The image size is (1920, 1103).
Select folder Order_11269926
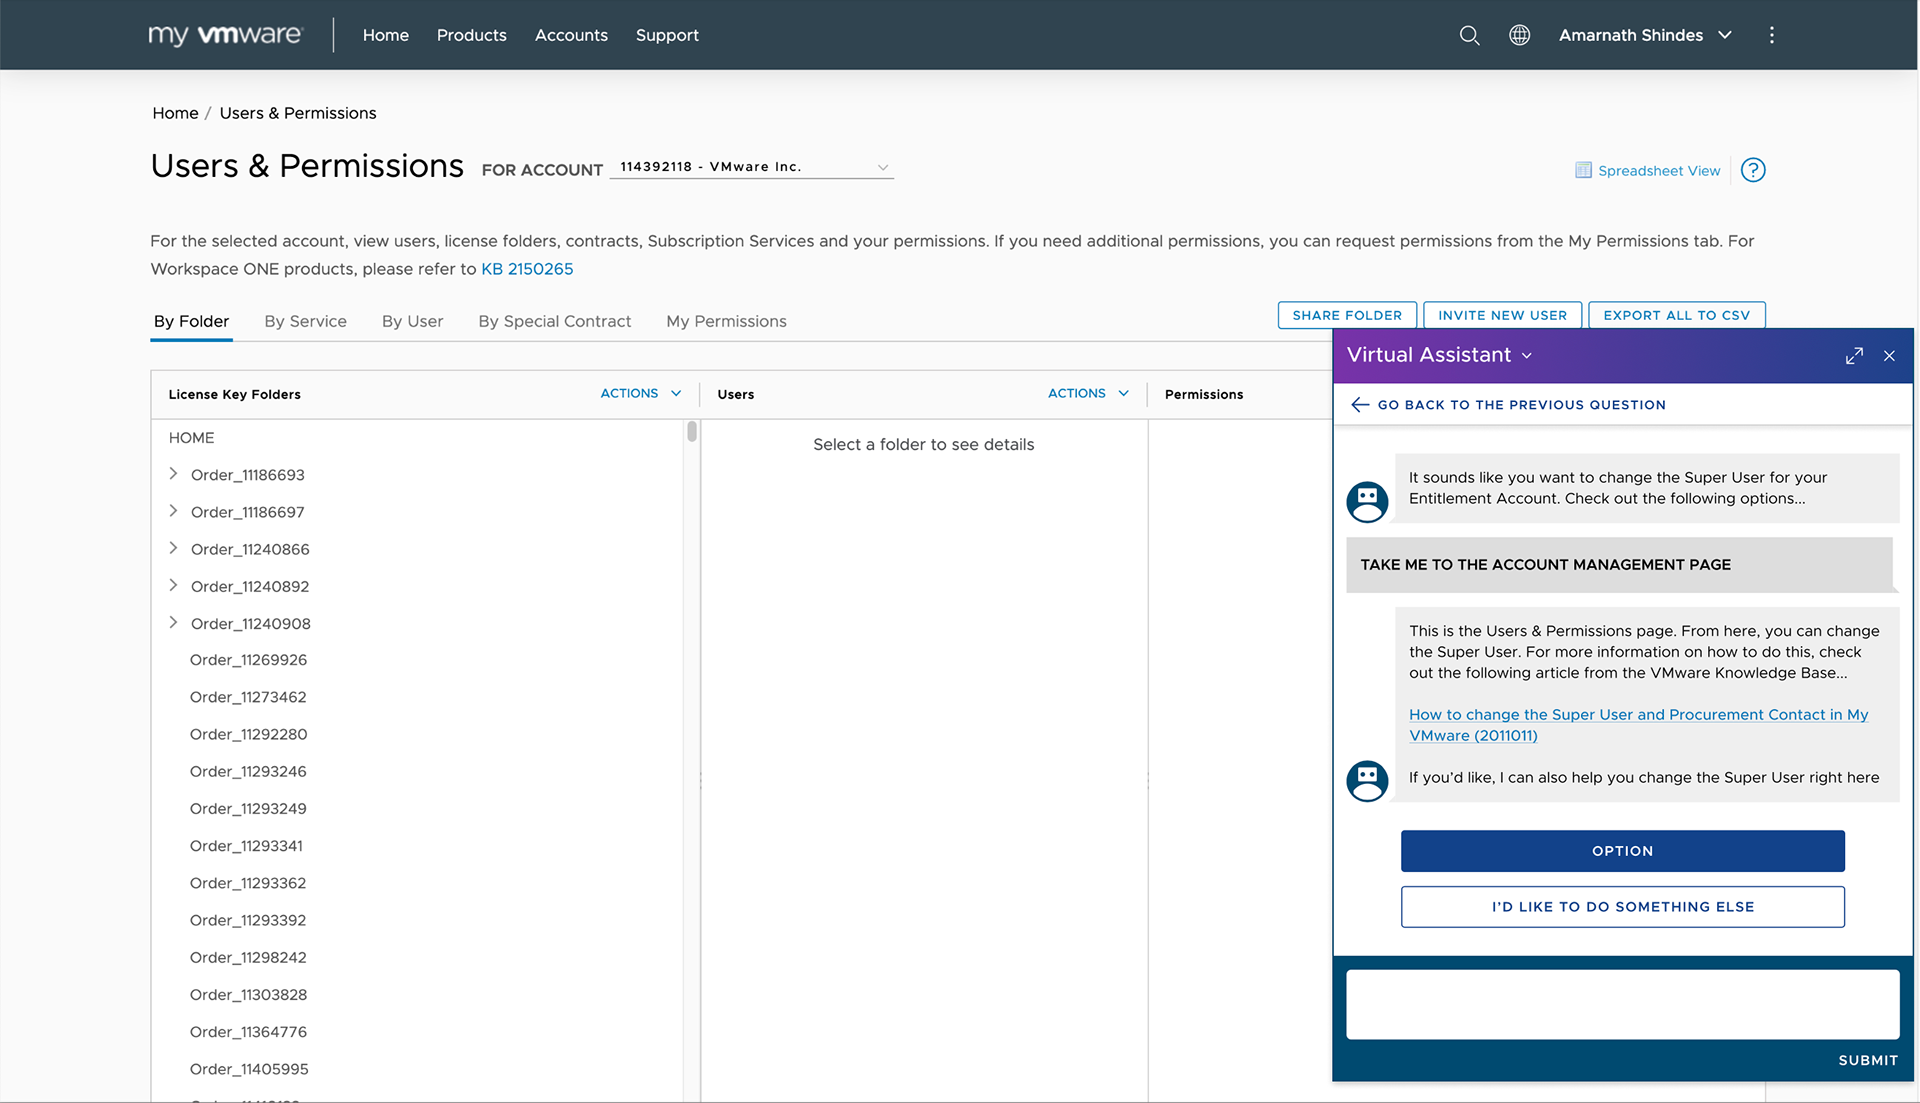pos(248,660)
